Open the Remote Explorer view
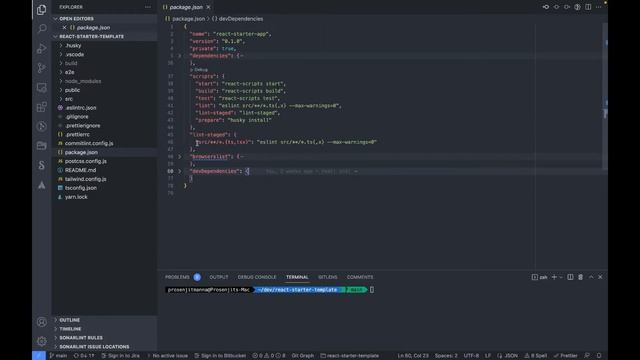 click(x=42, y=87)
